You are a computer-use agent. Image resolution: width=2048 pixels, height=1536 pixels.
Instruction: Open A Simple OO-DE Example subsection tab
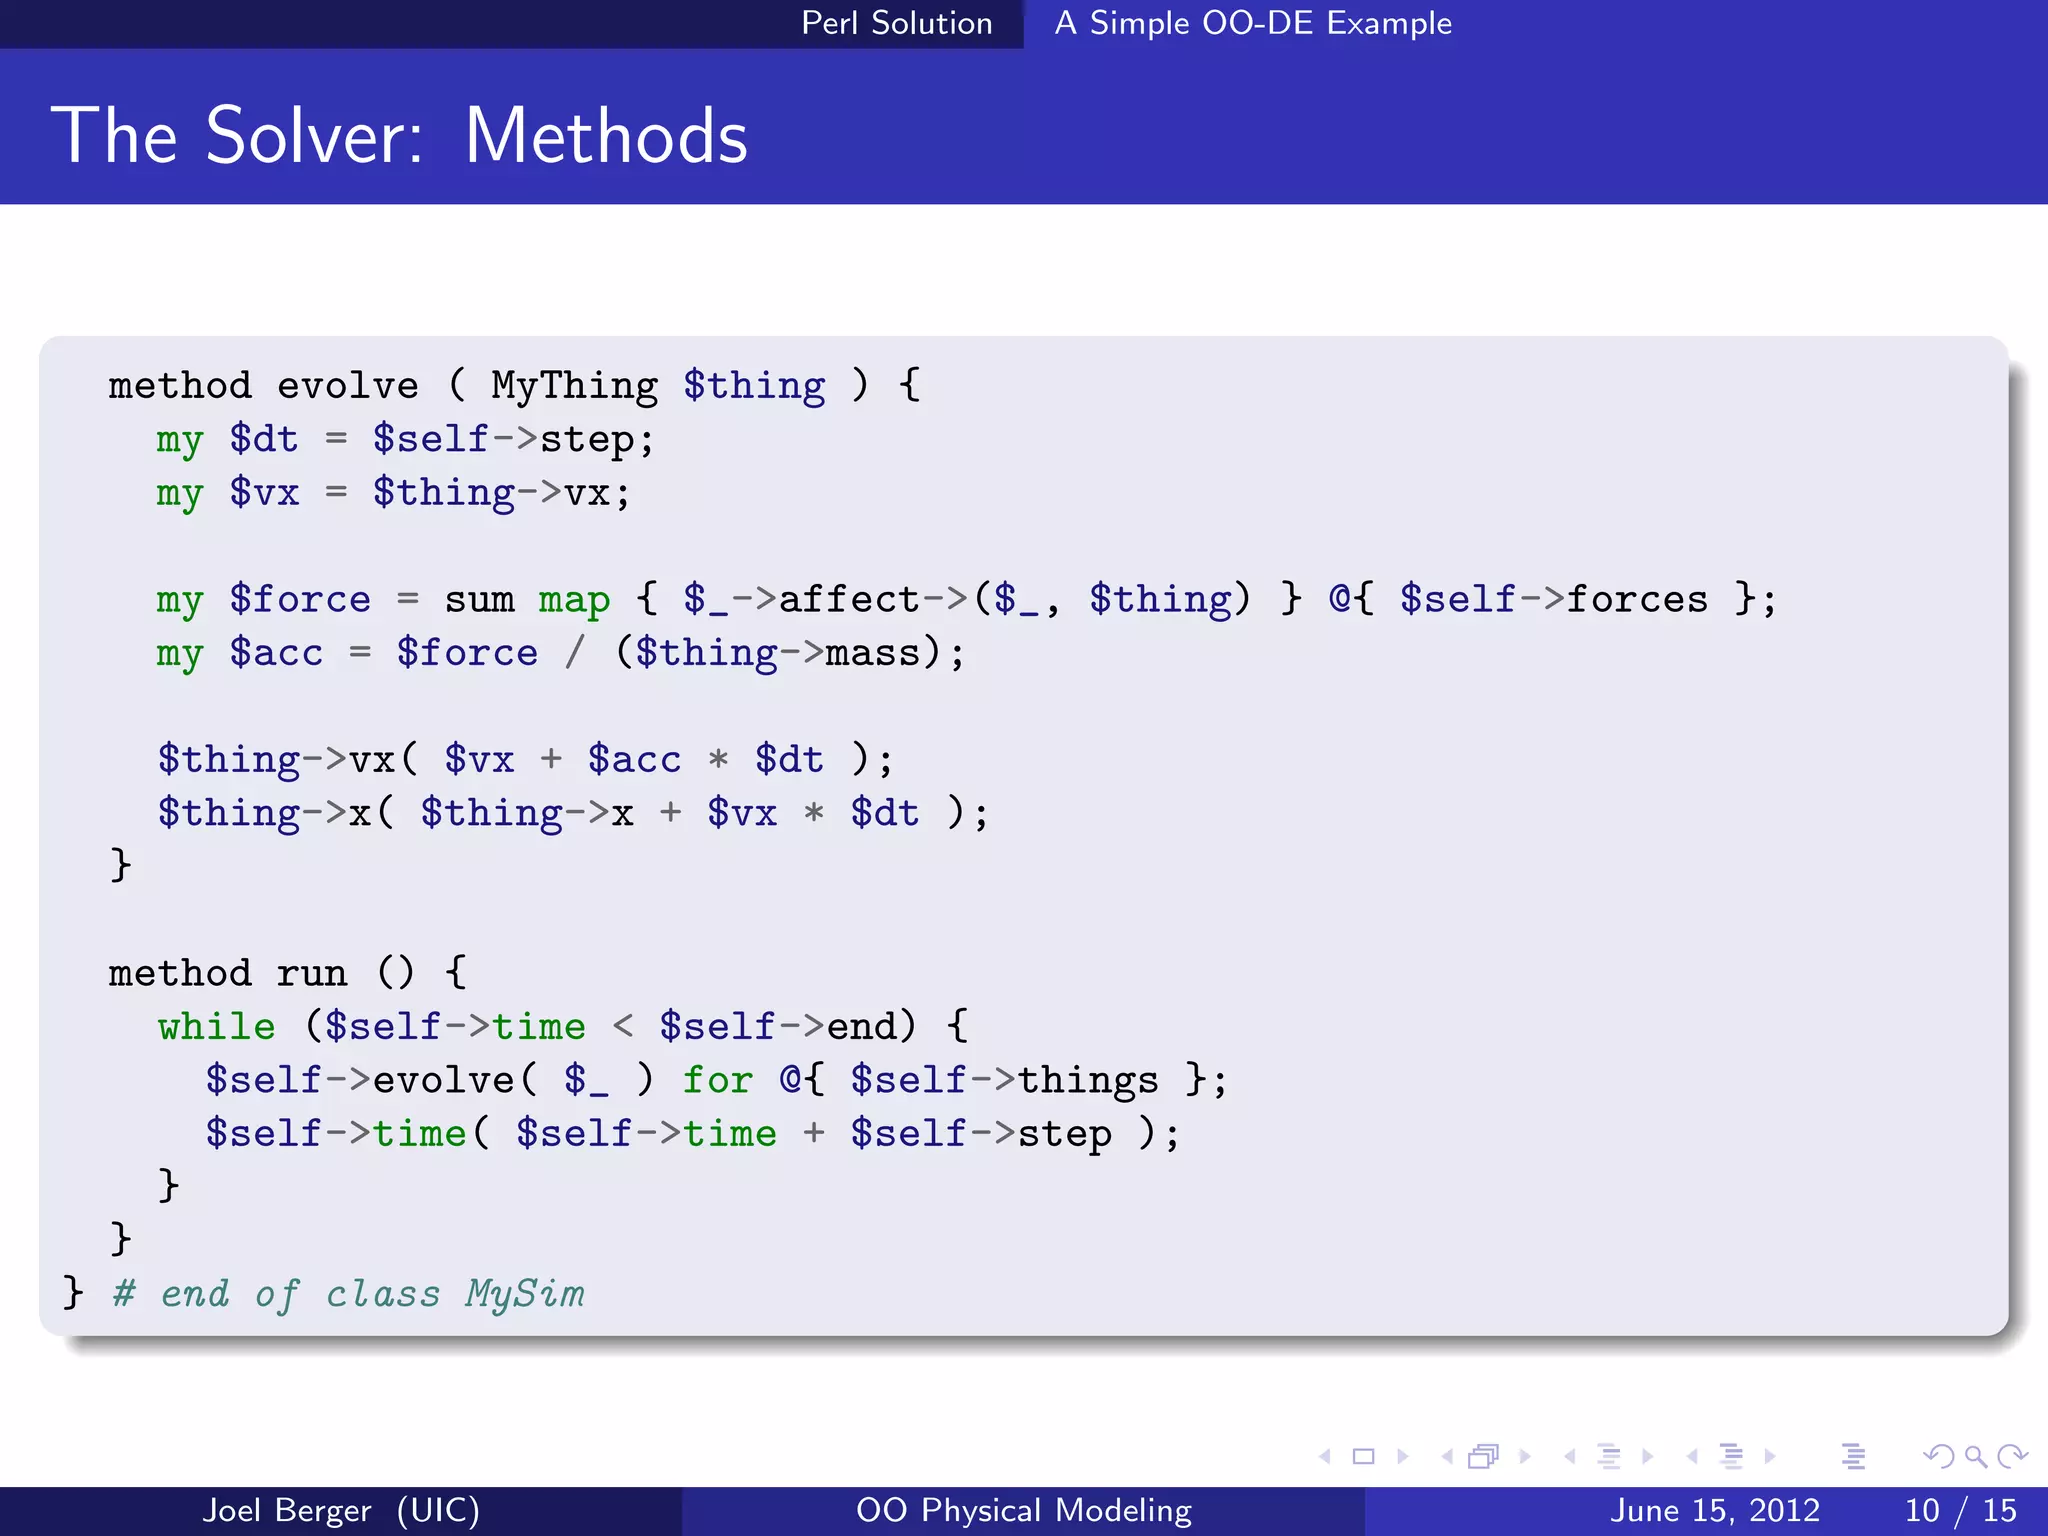(1253, 23)
